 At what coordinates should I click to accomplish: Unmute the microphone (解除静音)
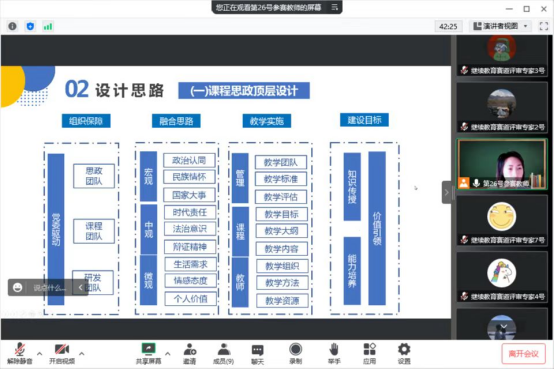pos(20,353)
